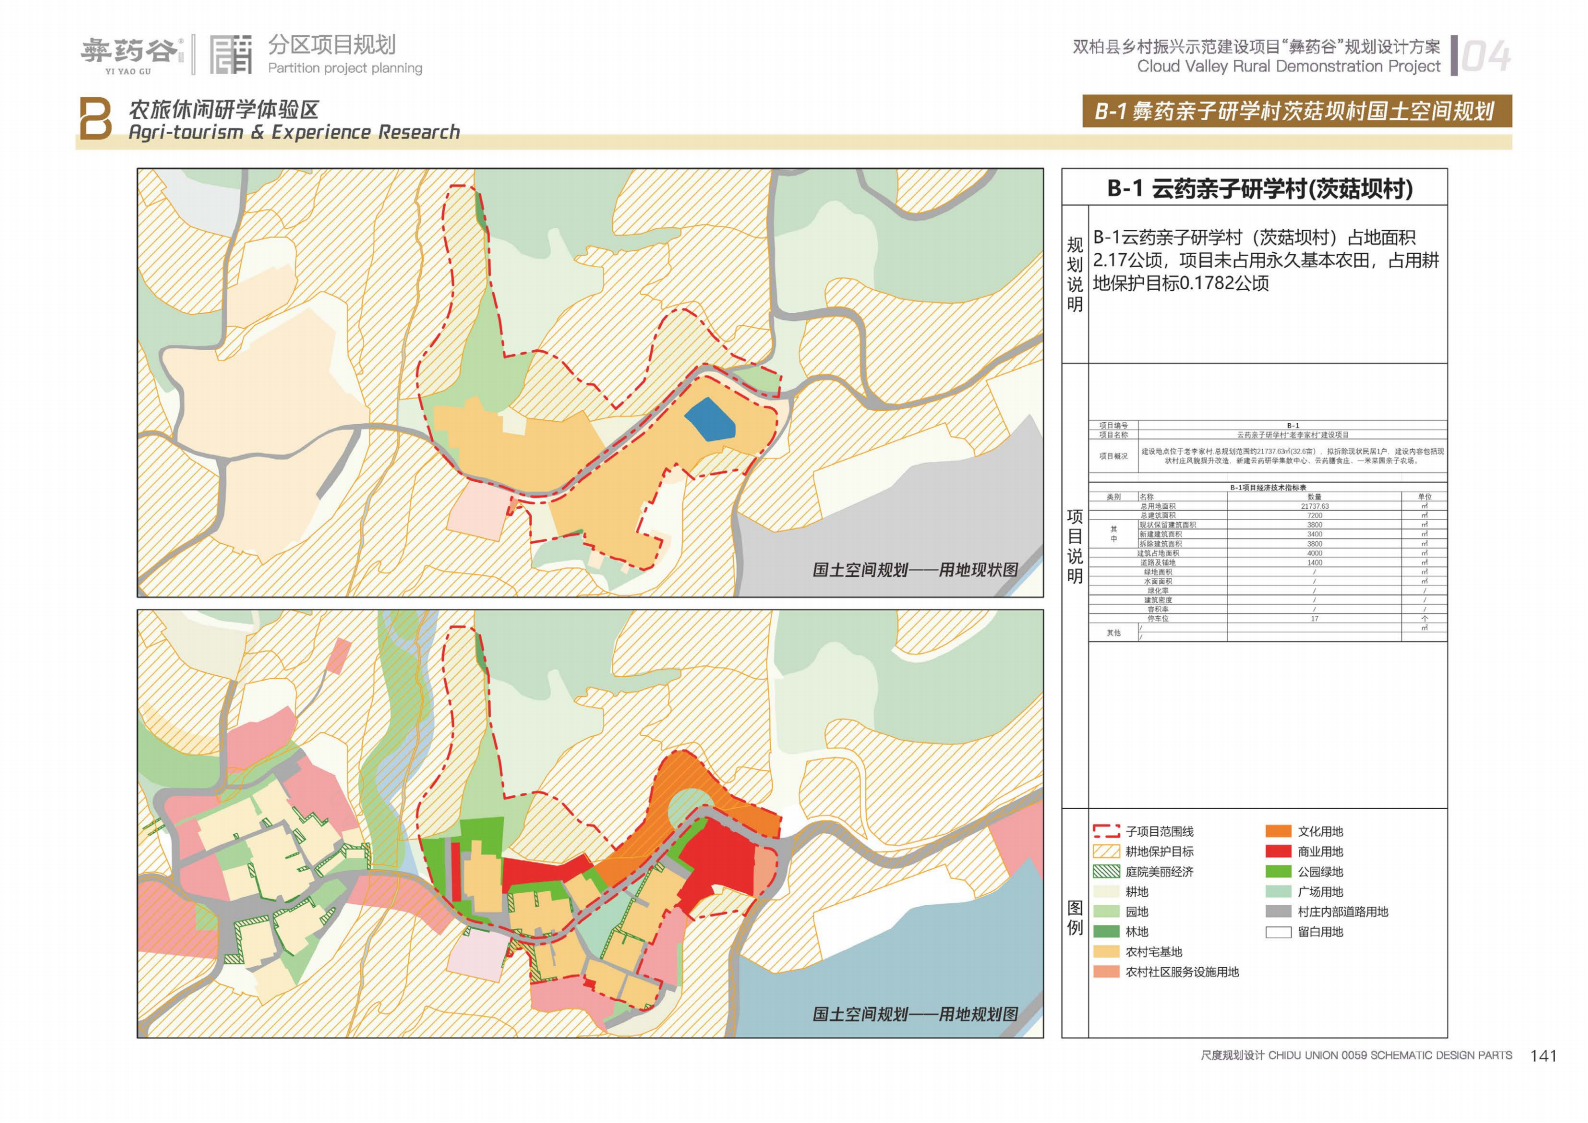Click the page number 141
The width and height of the screenshot is (1588, 1123).
pyautogui.click(x=1543, y=1056)
